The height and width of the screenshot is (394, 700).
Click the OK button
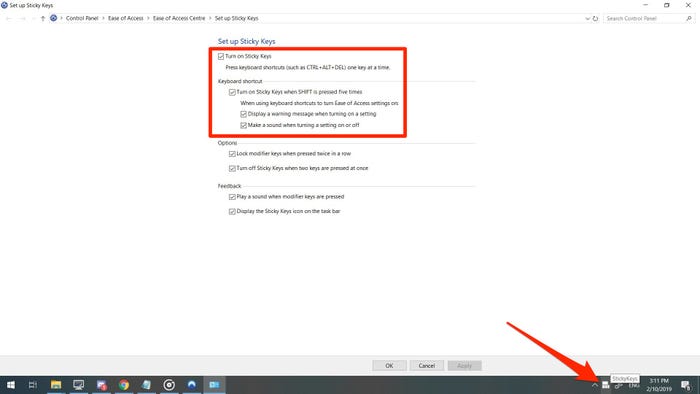[389, 365]
